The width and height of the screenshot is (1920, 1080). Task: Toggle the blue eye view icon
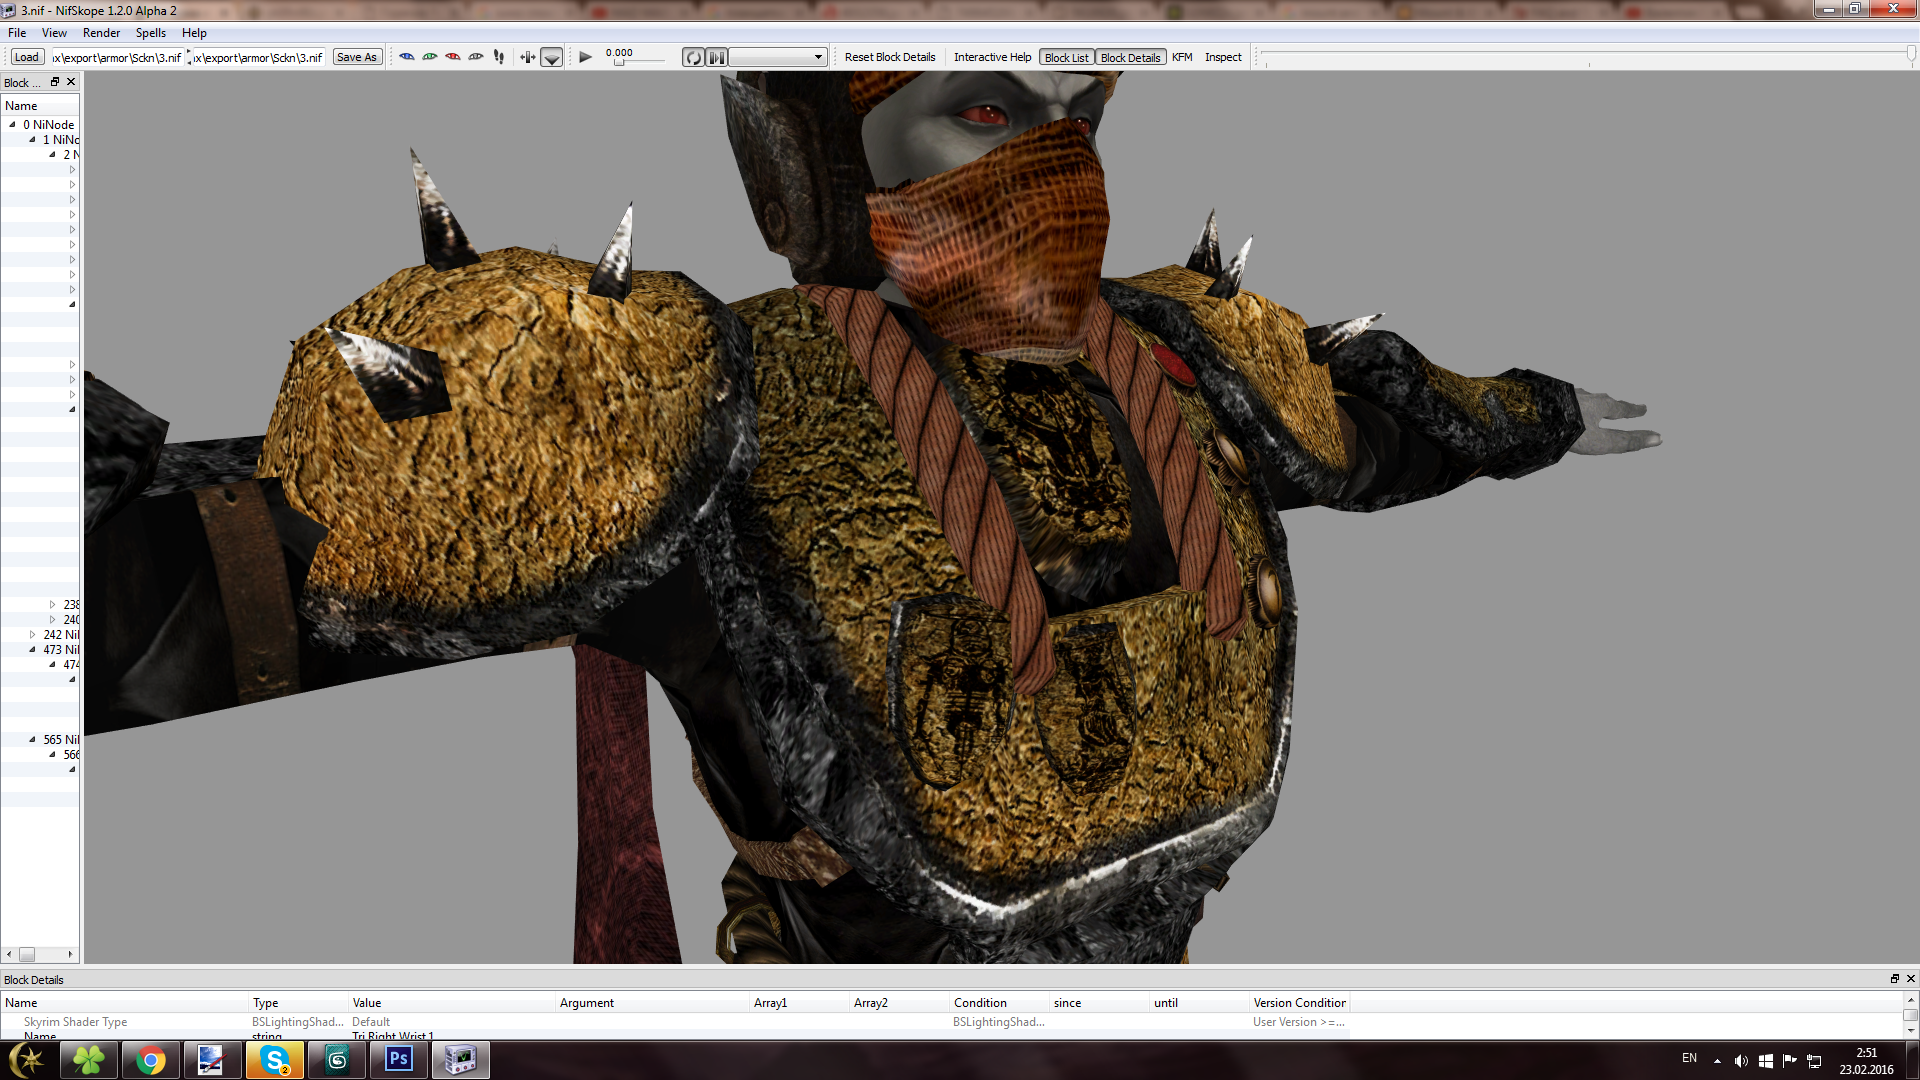click(407, 57)
